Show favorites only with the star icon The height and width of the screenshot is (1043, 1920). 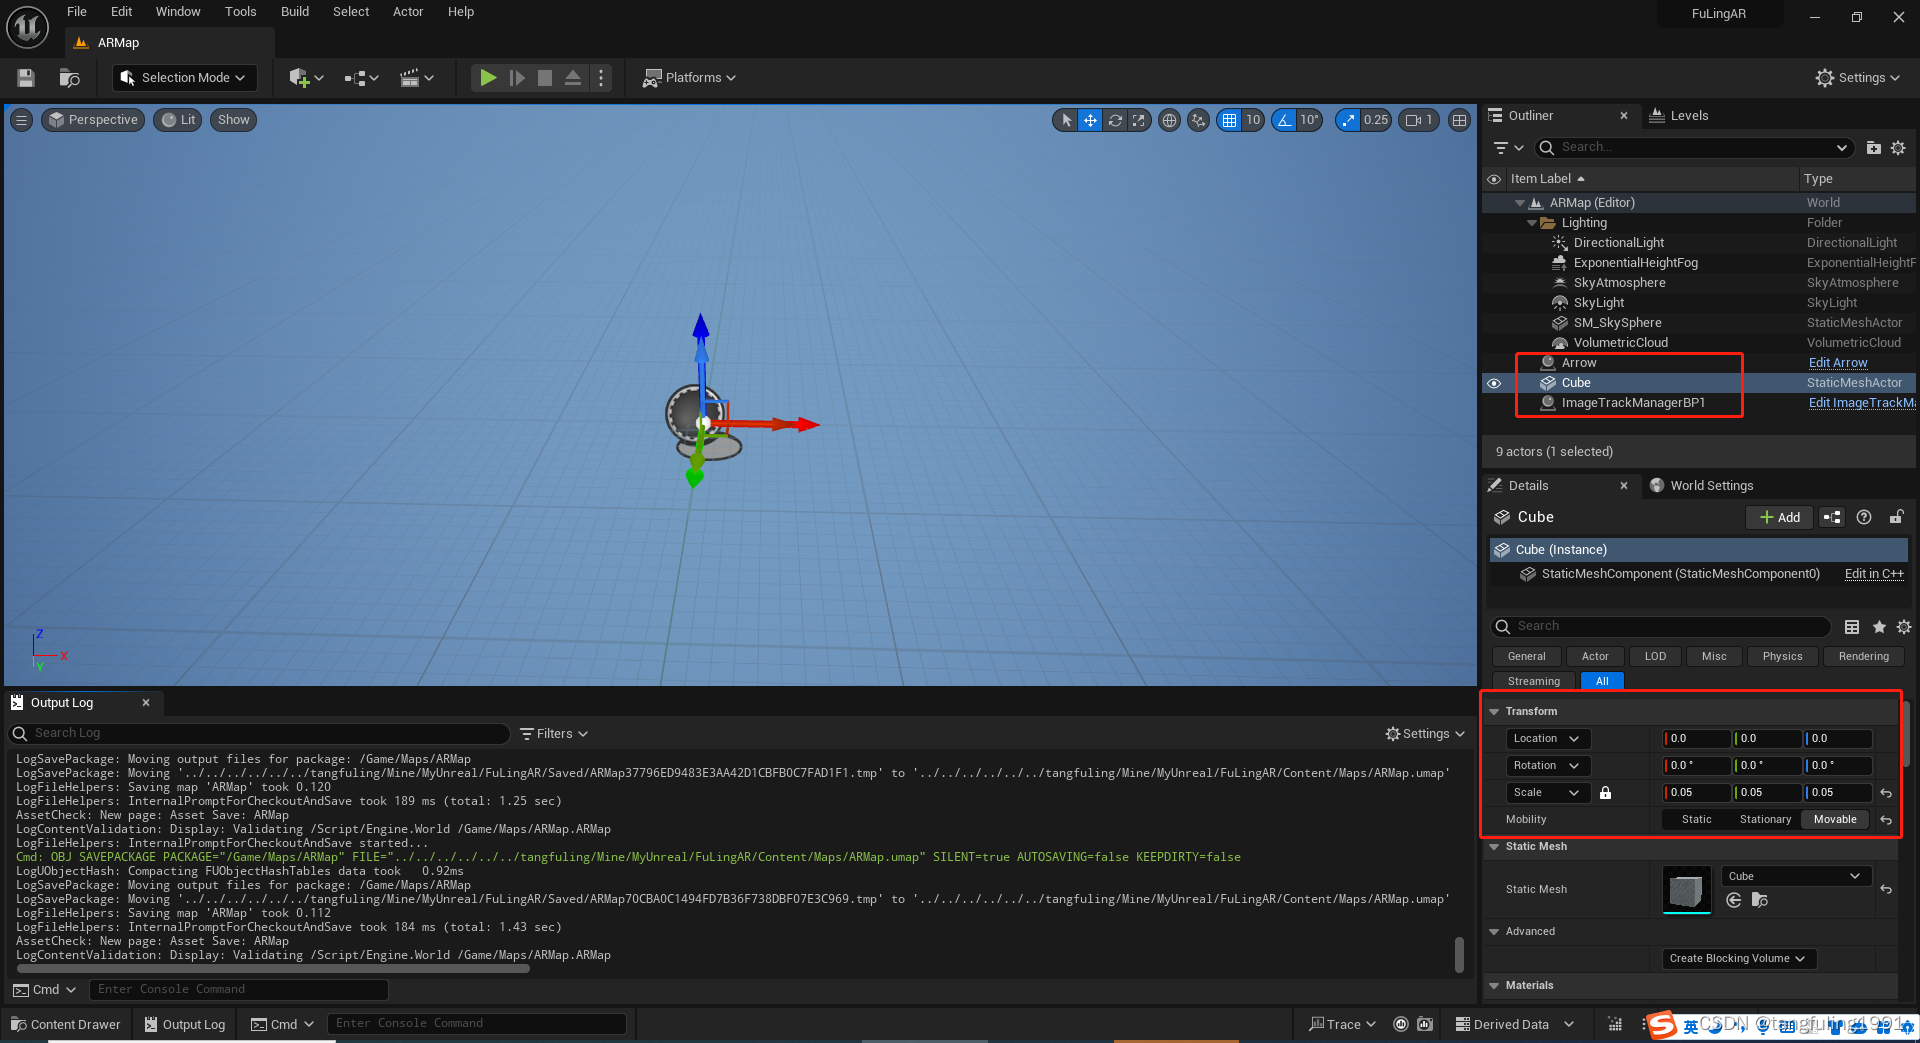[x=1879, y=627]
